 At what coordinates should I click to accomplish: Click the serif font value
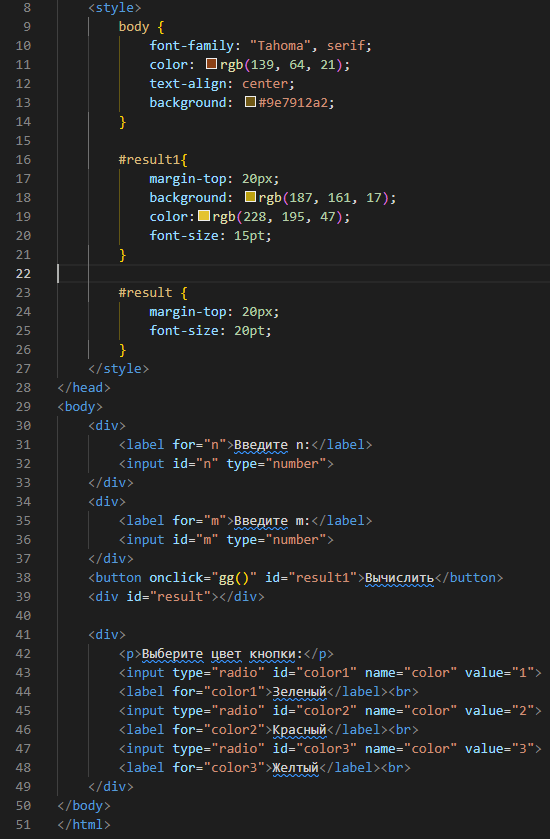coord(346,45)
